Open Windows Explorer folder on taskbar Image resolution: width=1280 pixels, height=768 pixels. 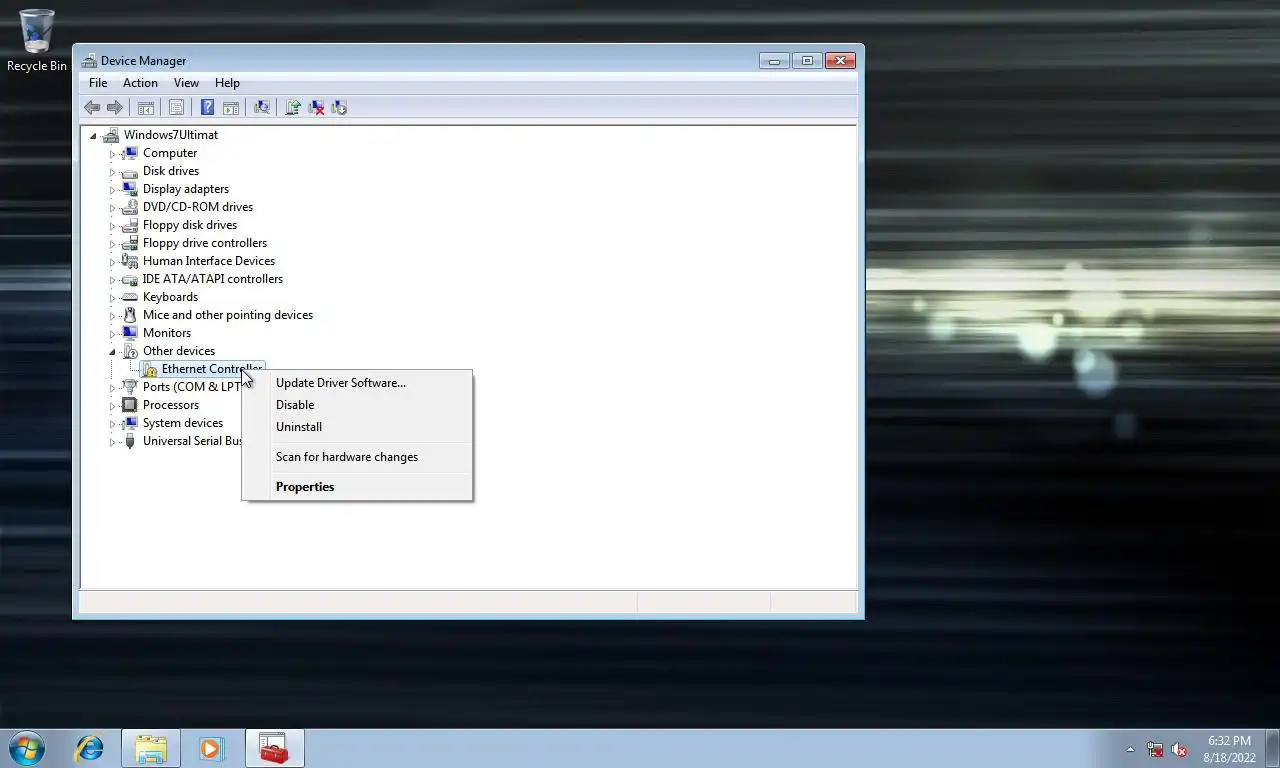pyautogui.click(x=151, y=748)
